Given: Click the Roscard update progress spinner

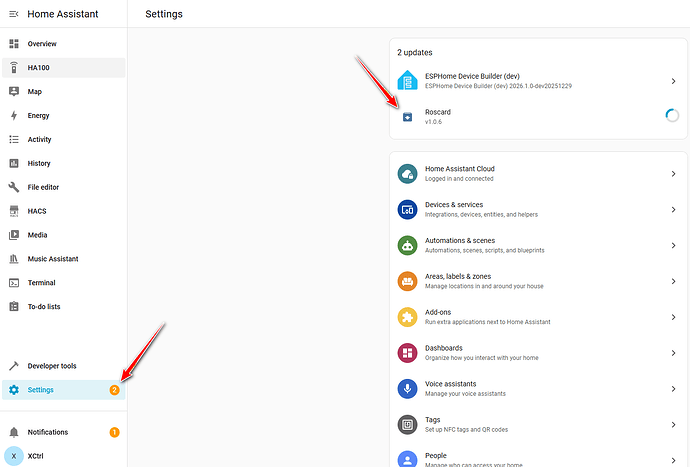Looking at the screenshot, I should click(672, 116).
